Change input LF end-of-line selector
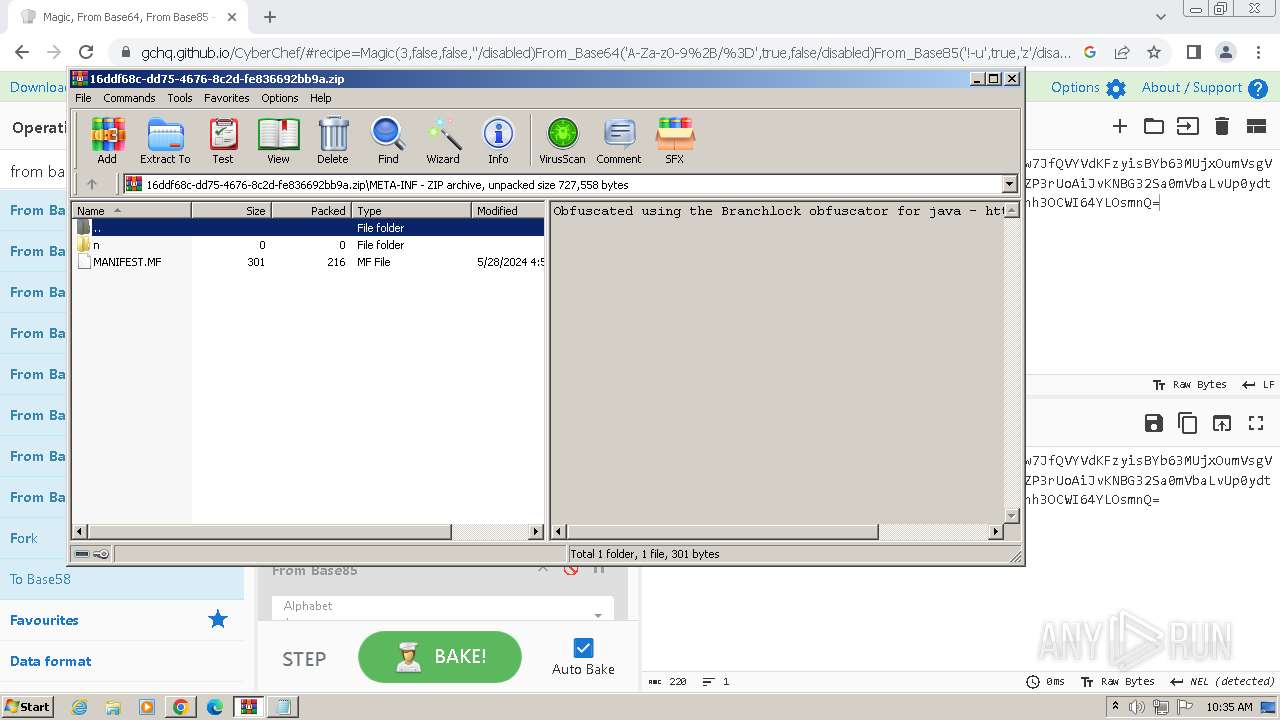The width and height of the screenshot is (1280, 720). coord(1259,385)
